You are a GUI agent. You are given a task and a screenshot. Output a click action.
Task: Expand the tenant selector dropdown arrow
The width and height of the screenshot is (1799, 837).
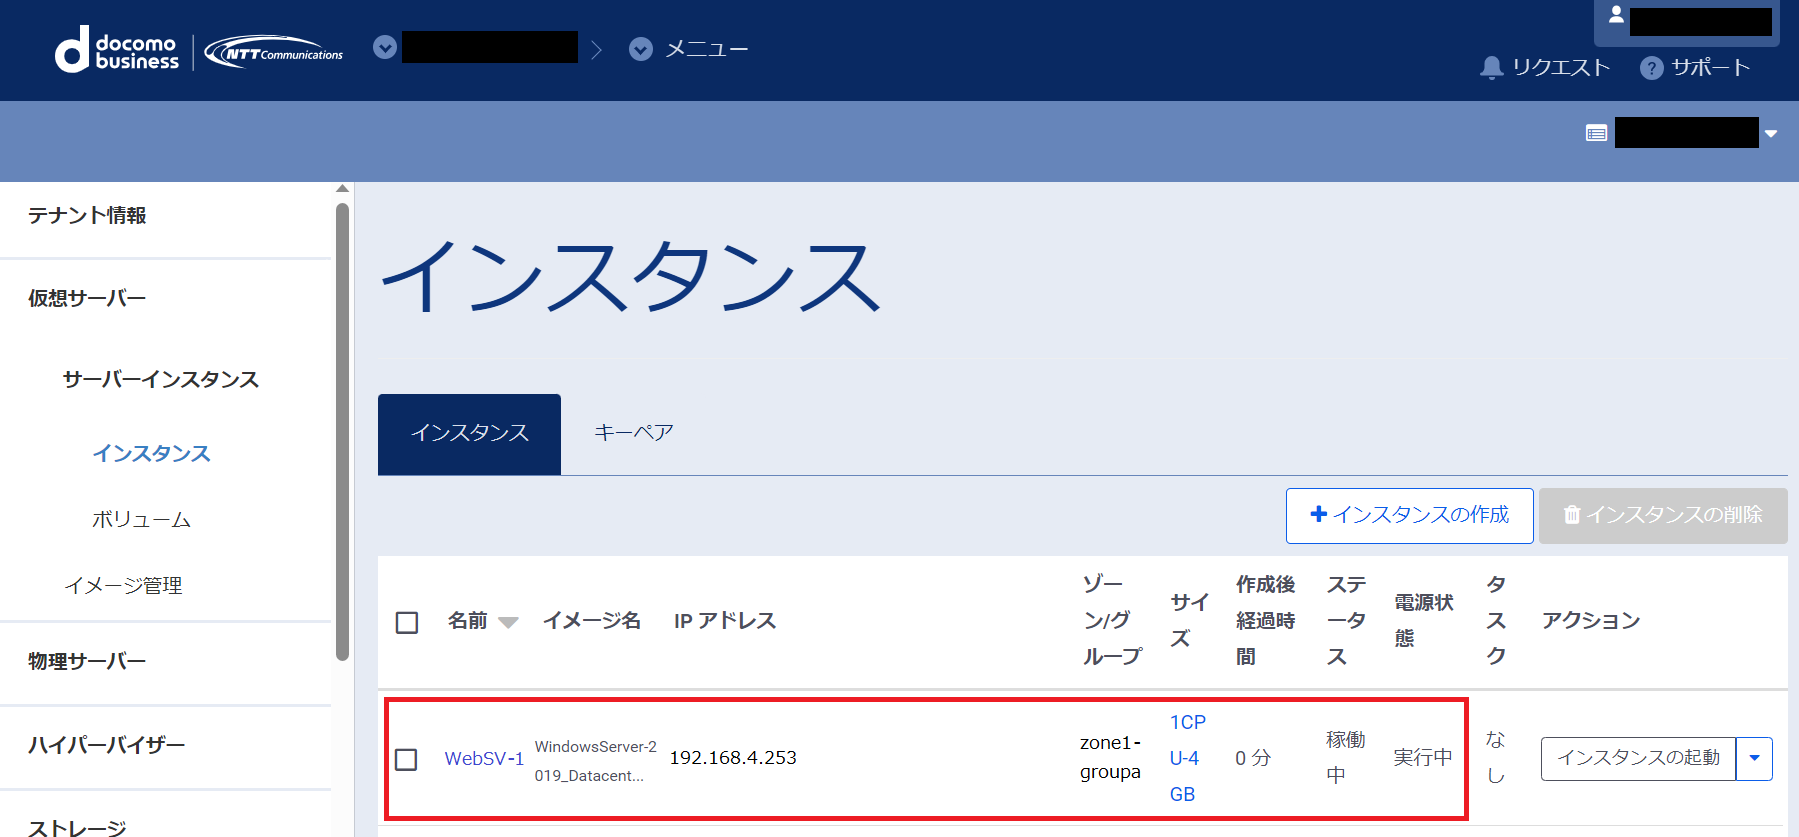pyautogui.click(x=1771, y=134)
